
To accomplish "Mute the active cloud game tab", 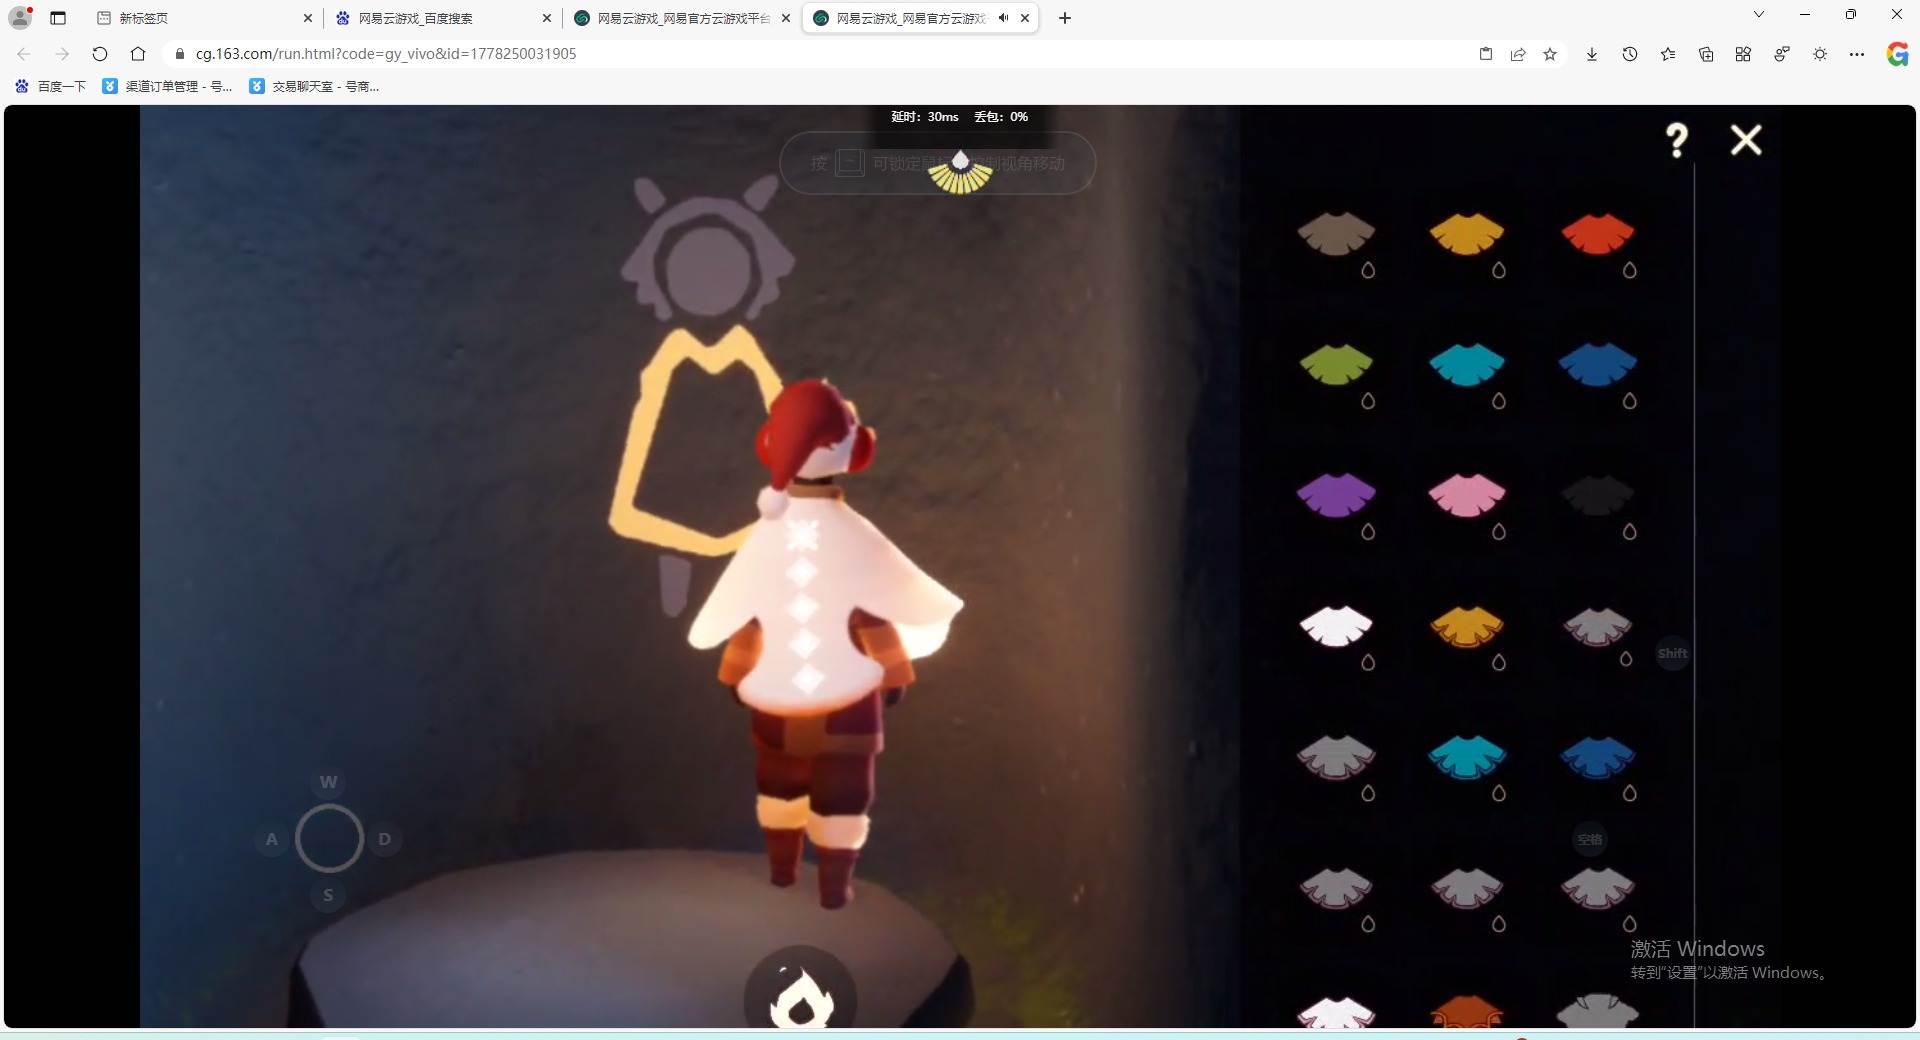I will [x=1003, y=18].
